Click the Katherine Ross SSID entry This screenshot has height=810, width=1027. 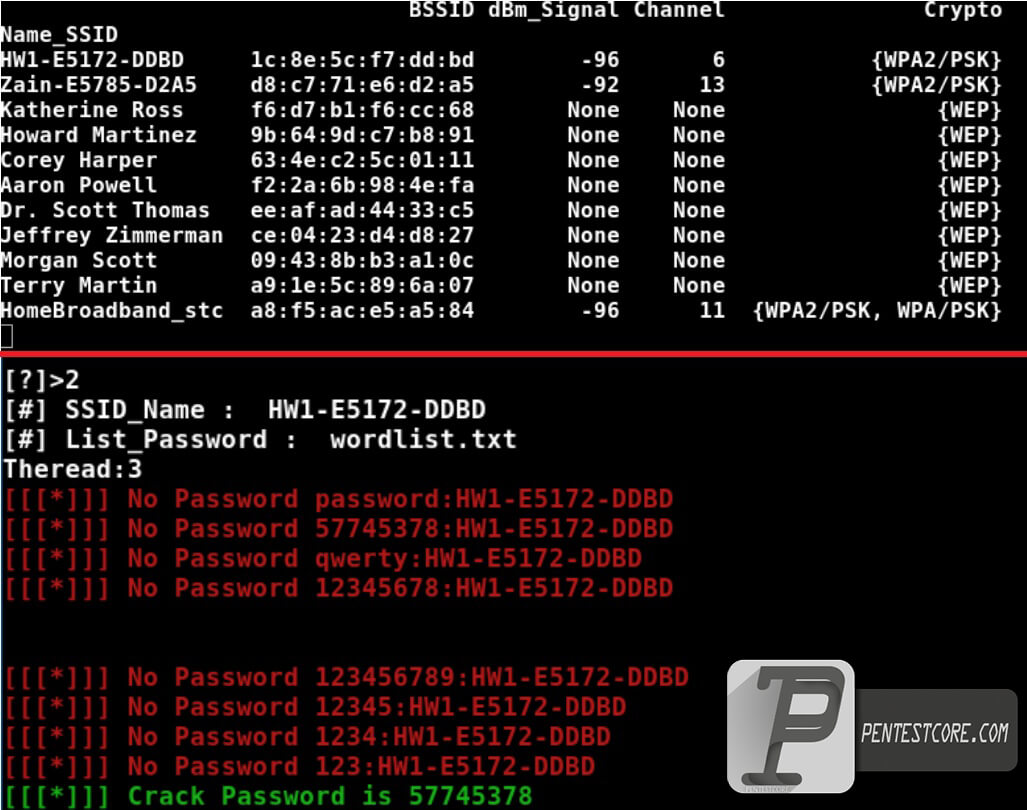click(x=92, y=110)
